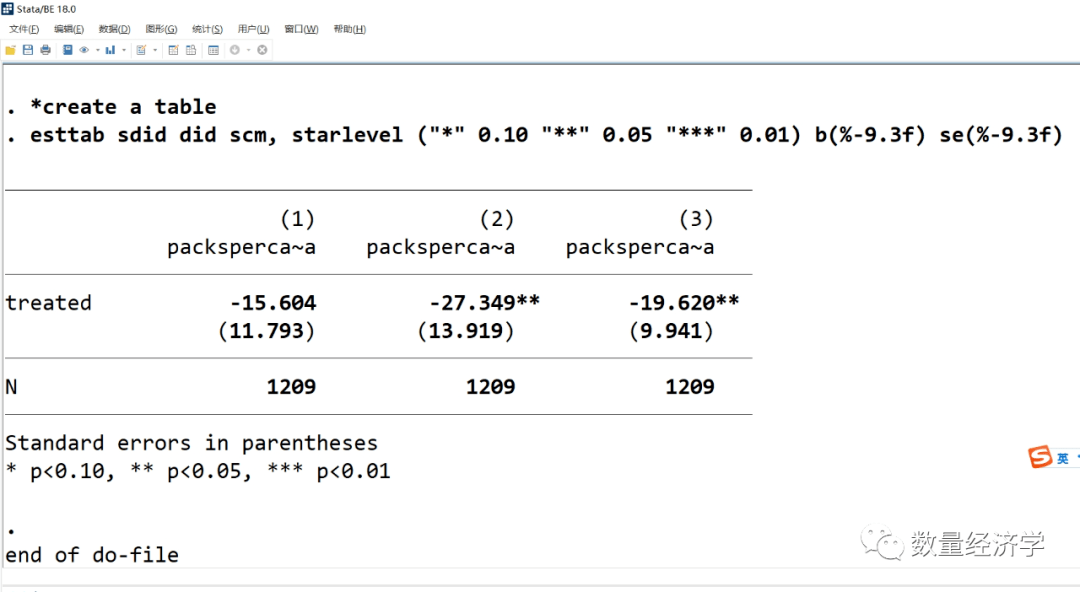The width and height of the screenshot is (1080, 592).
Task: Click the Print toolbar icon
Action: pyautogui.click(x=46, y=50)
